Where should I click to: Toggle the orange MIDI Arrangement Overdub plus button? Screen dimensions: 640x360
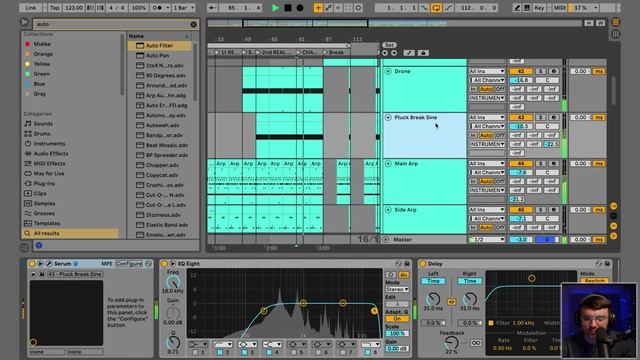(x=318, y=8)
